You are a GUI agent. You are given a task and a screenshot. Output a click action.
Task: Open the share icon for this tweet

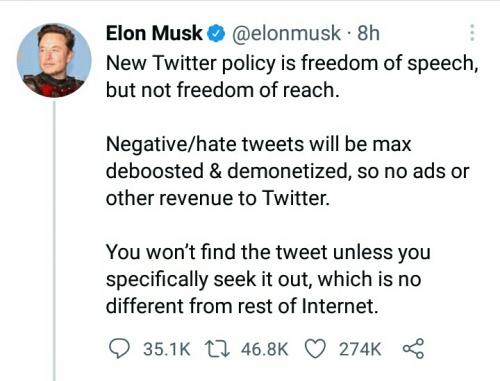point(413,349)
